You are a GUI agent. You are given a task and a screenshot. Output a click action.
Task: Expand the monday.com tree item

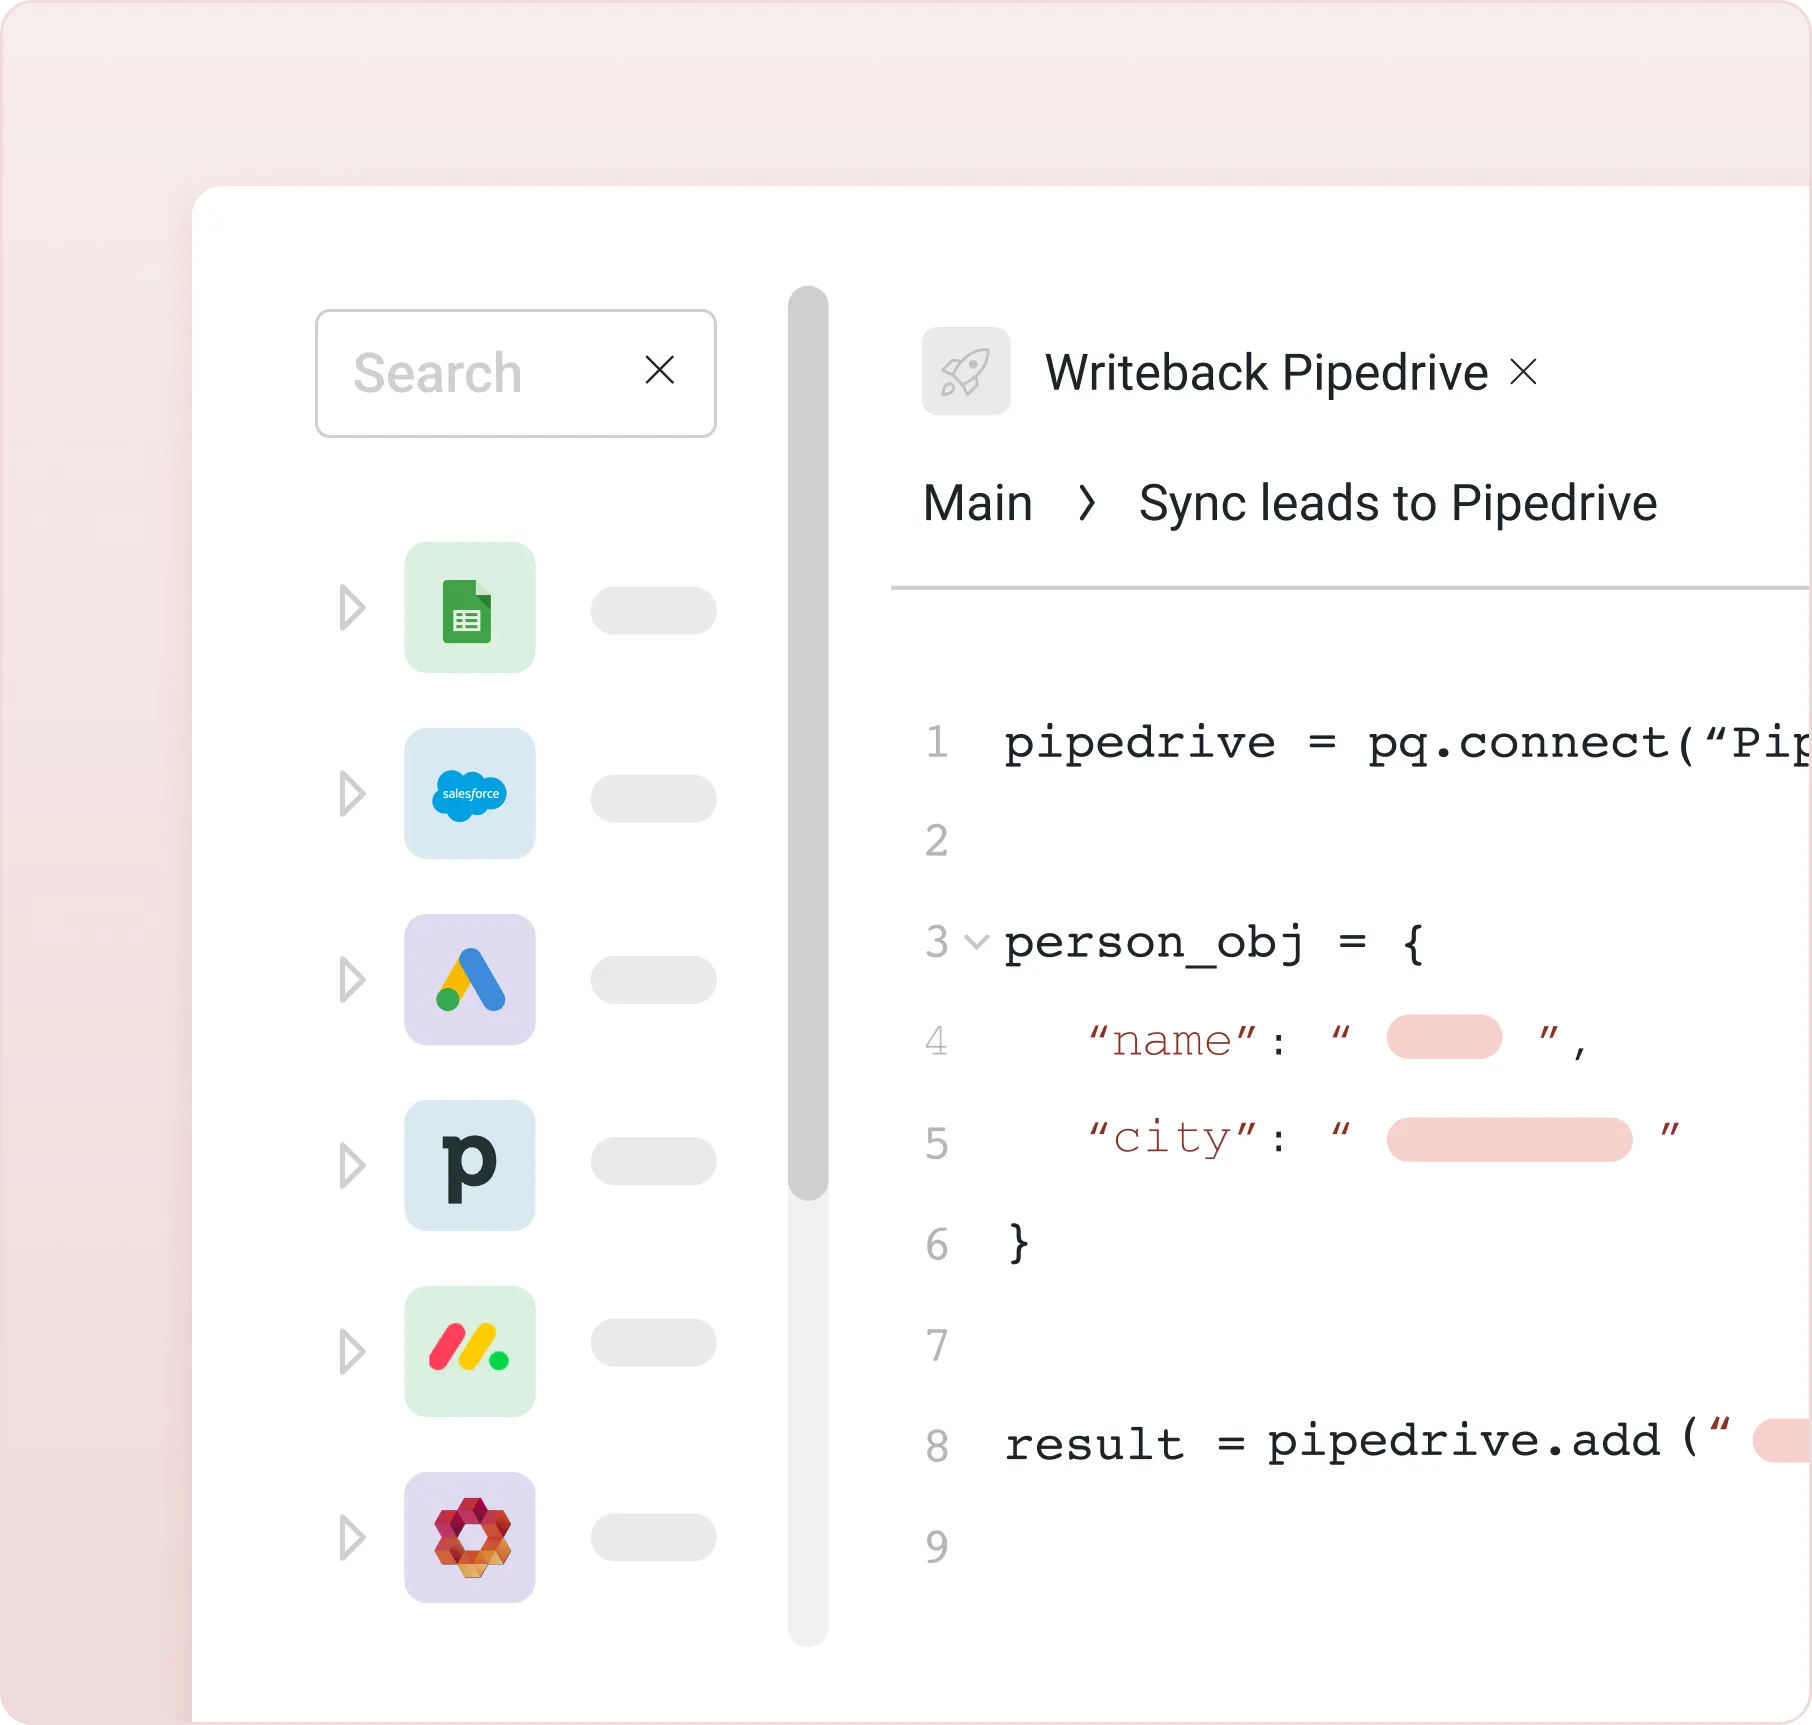point(352,1352)
